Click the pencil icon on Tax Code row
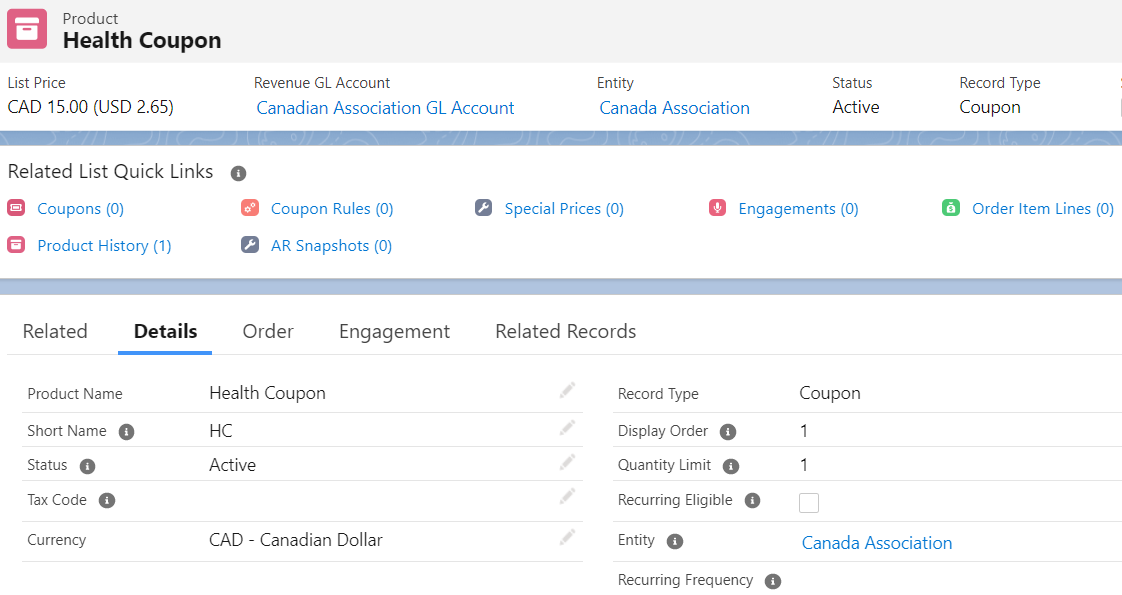The height and width of the screenshot is (595, 1122). 567,496
